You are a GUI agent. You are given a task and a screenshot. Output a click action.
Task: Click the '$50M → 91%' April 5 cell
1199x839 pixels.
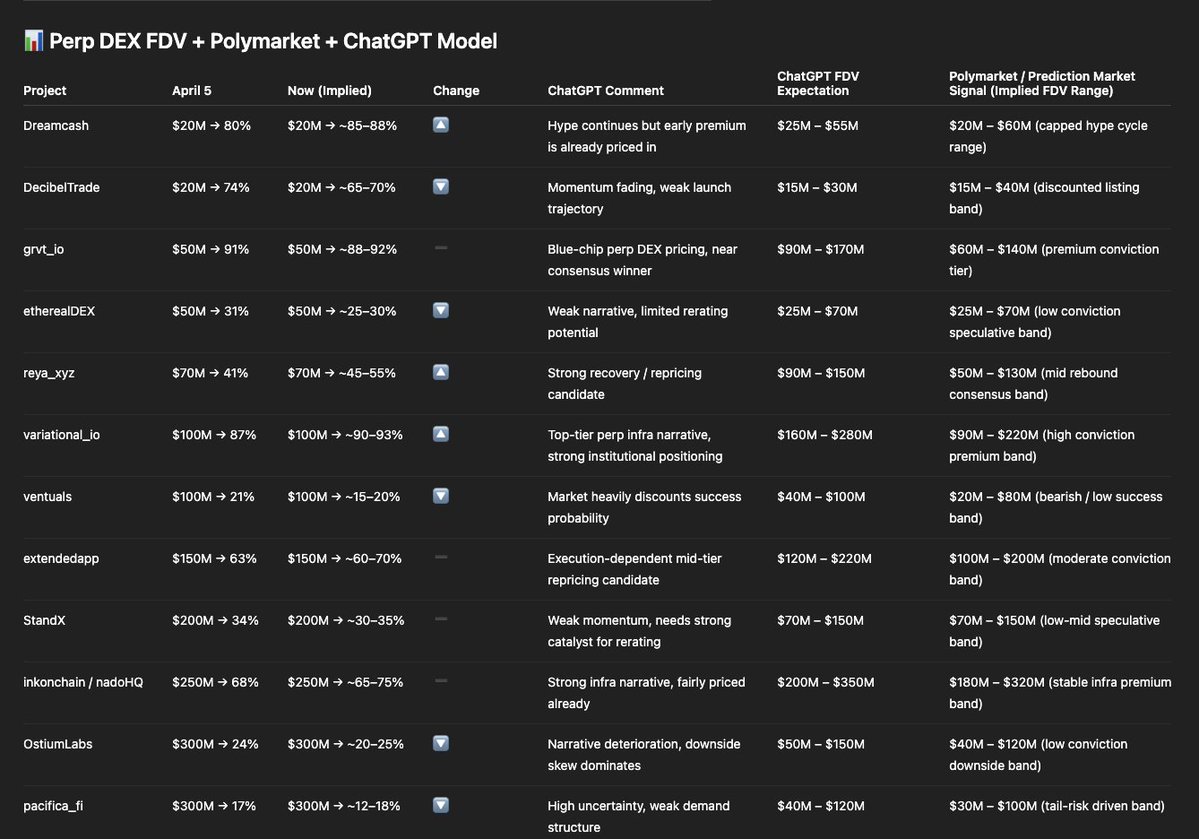(210, 249)
